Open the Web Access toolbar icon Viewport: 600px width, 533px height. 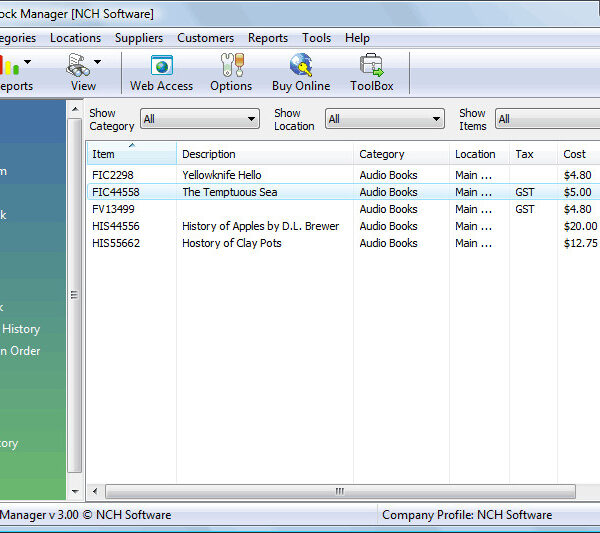[x=161, y=65]
